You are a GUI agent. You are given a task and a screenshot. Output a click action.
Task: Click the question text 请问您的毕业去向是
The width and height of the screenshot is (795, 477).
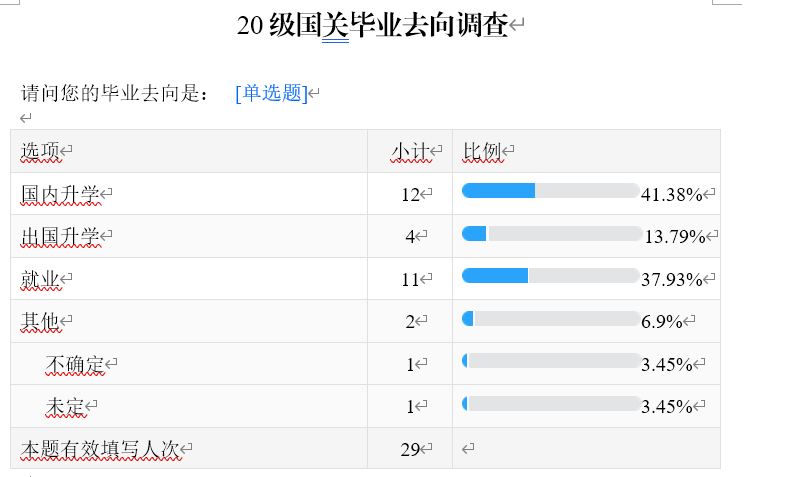114,93
